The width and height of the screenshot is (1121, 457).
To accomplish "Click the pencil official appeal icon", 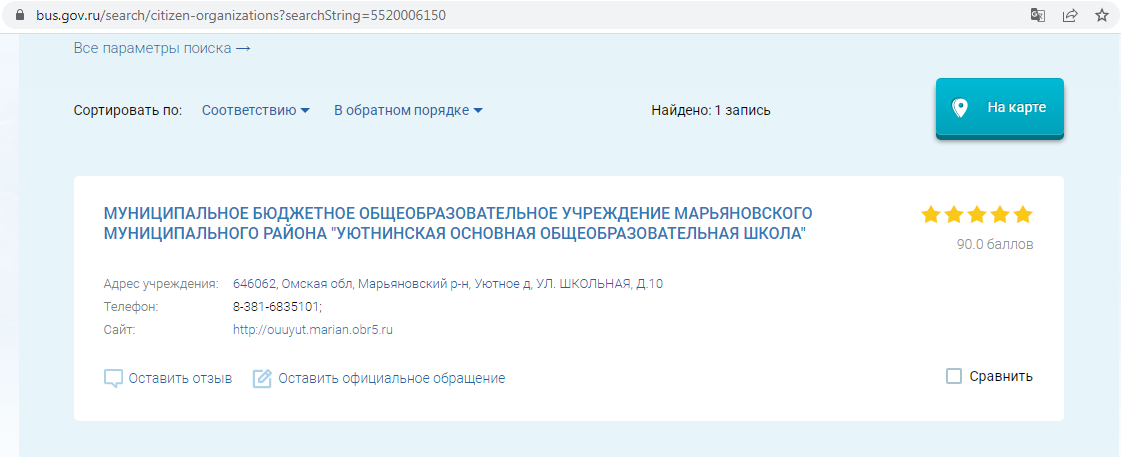I will (262, 378).
